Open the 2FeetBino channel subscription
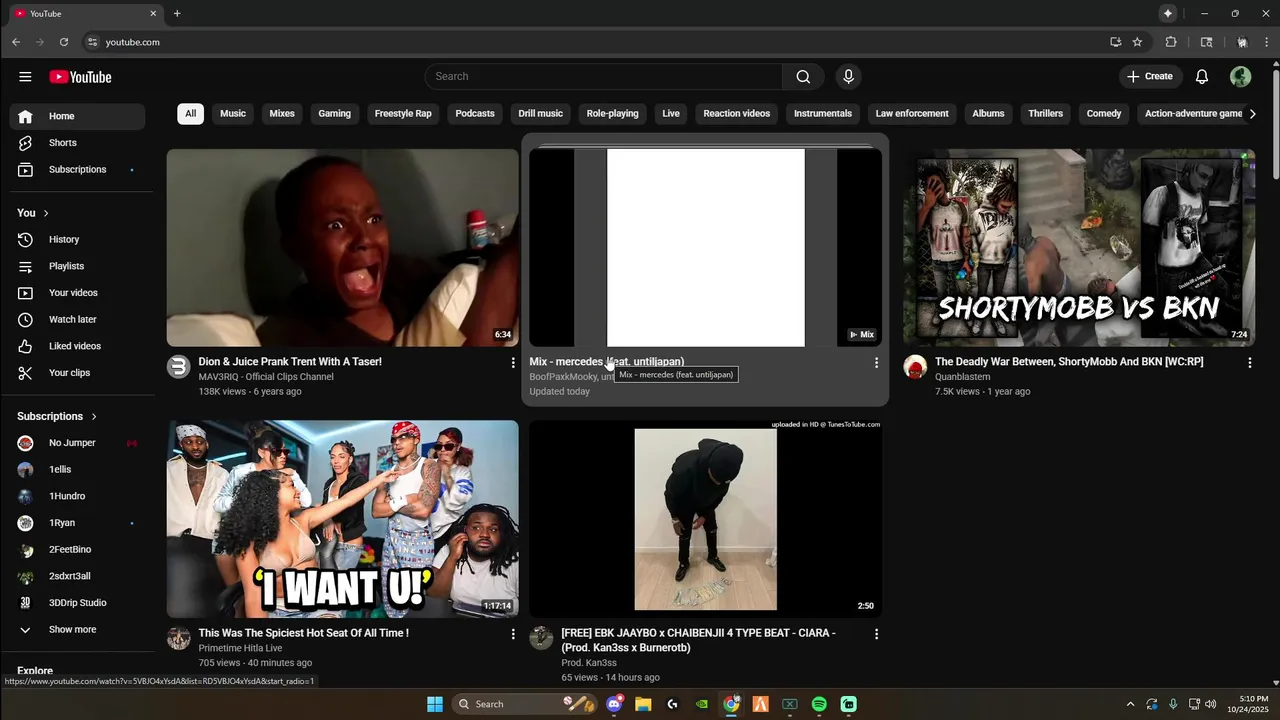1280x720 pixels. pos(77,550)
